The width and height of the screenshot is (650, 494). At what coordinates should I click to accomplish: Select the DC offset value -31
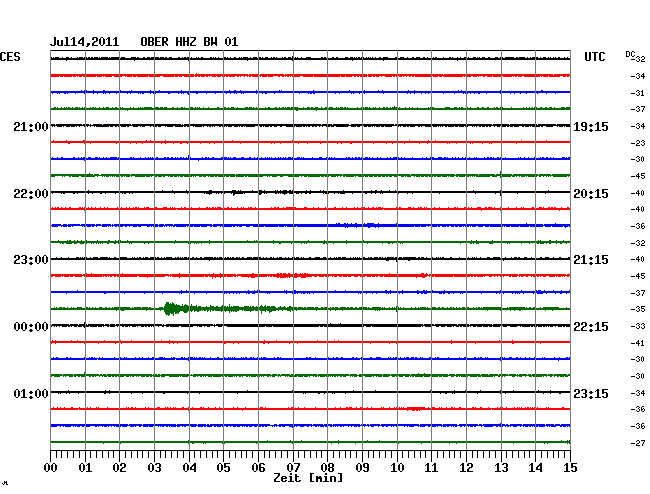click(638, 93)
